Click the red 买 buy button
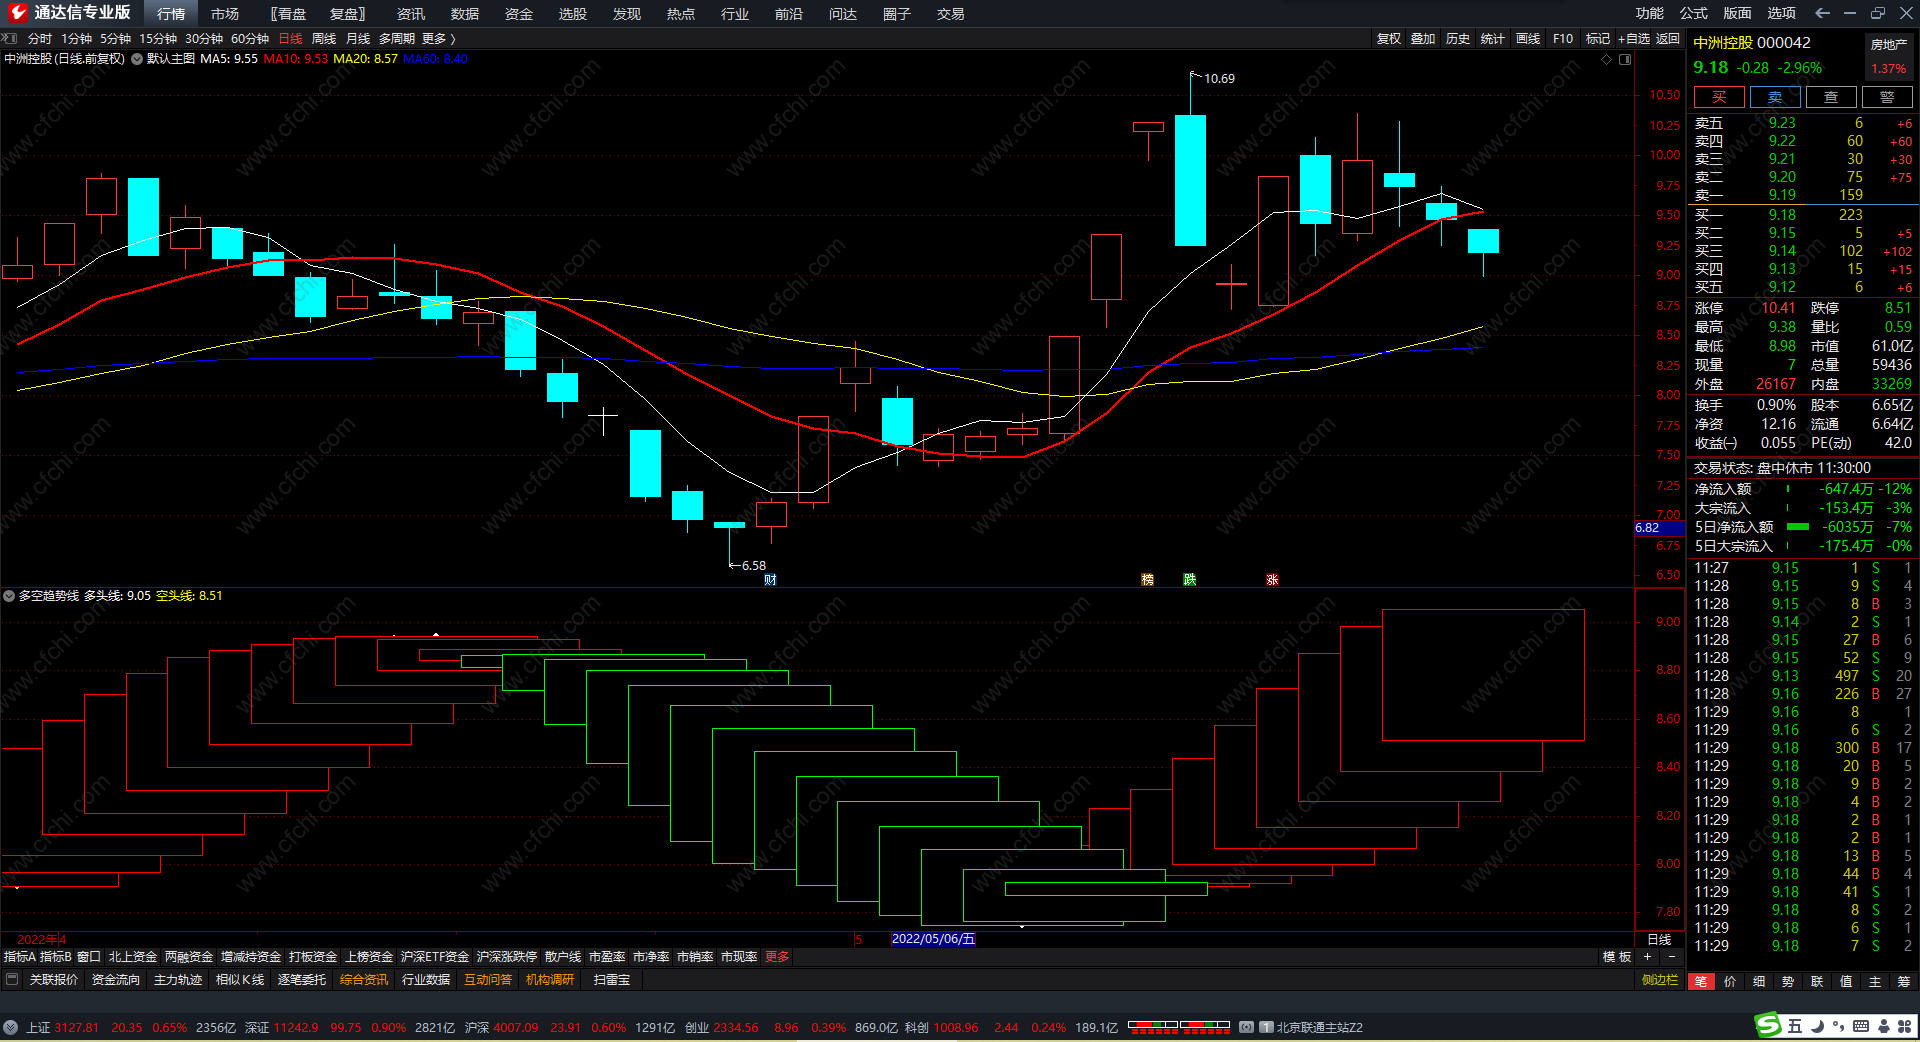The width and height of the screenshot is (1920, 1042). coord(1719,97)
